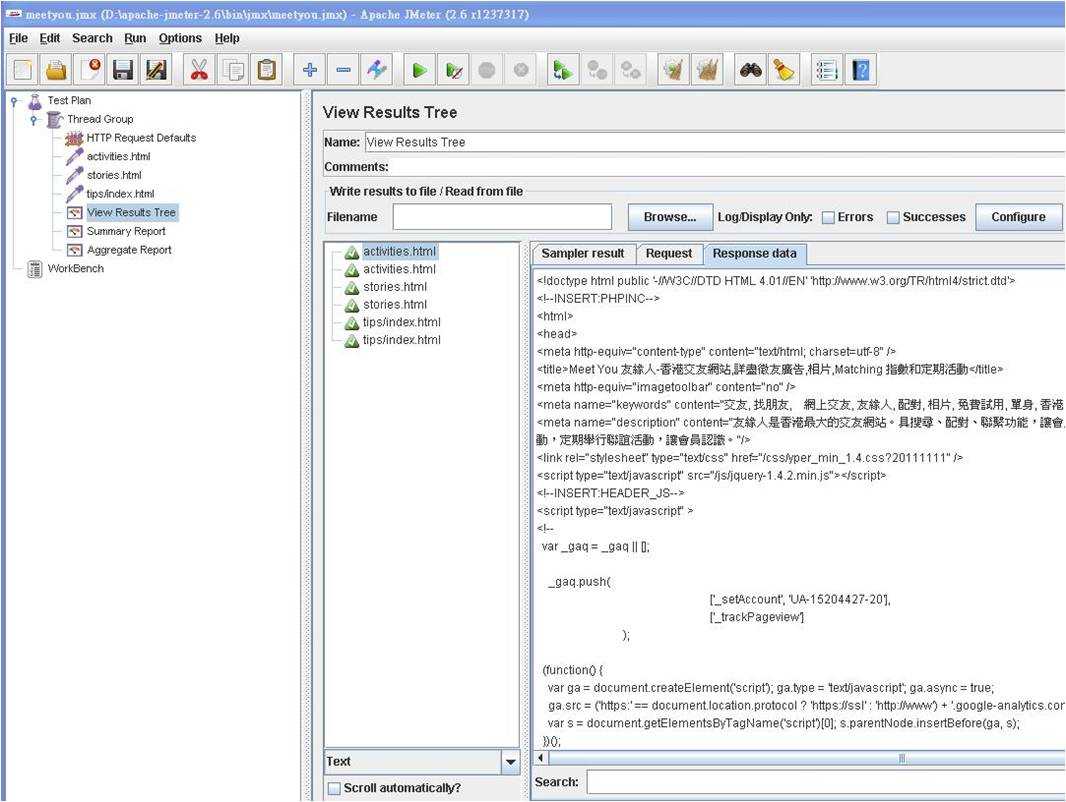The image size is (1066, 802).
Task: Select HTTP Request Defaults in the tree
Action: 141,138
